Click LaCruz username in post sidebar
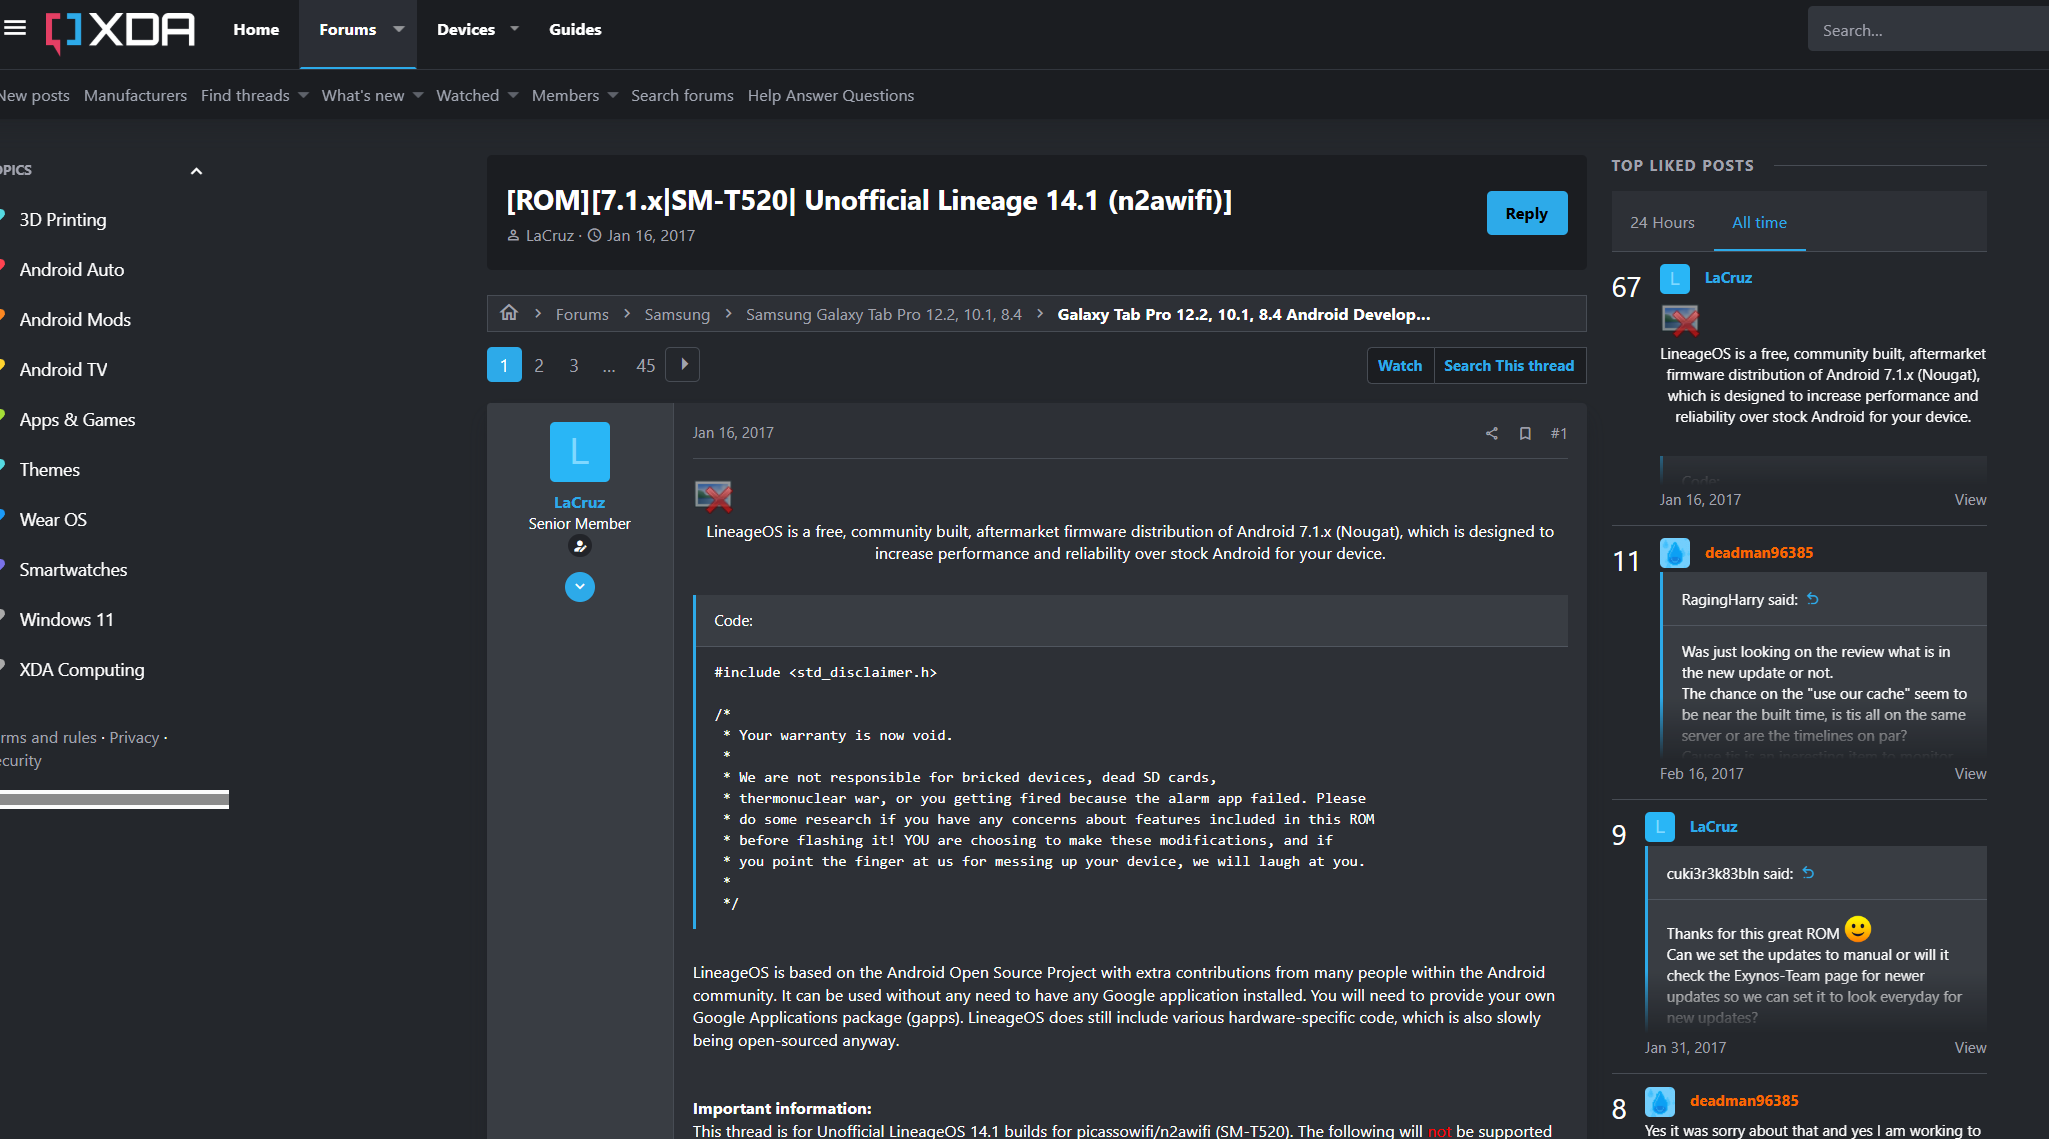Viewport: 2049px width, 1139px height. (580, 503)
